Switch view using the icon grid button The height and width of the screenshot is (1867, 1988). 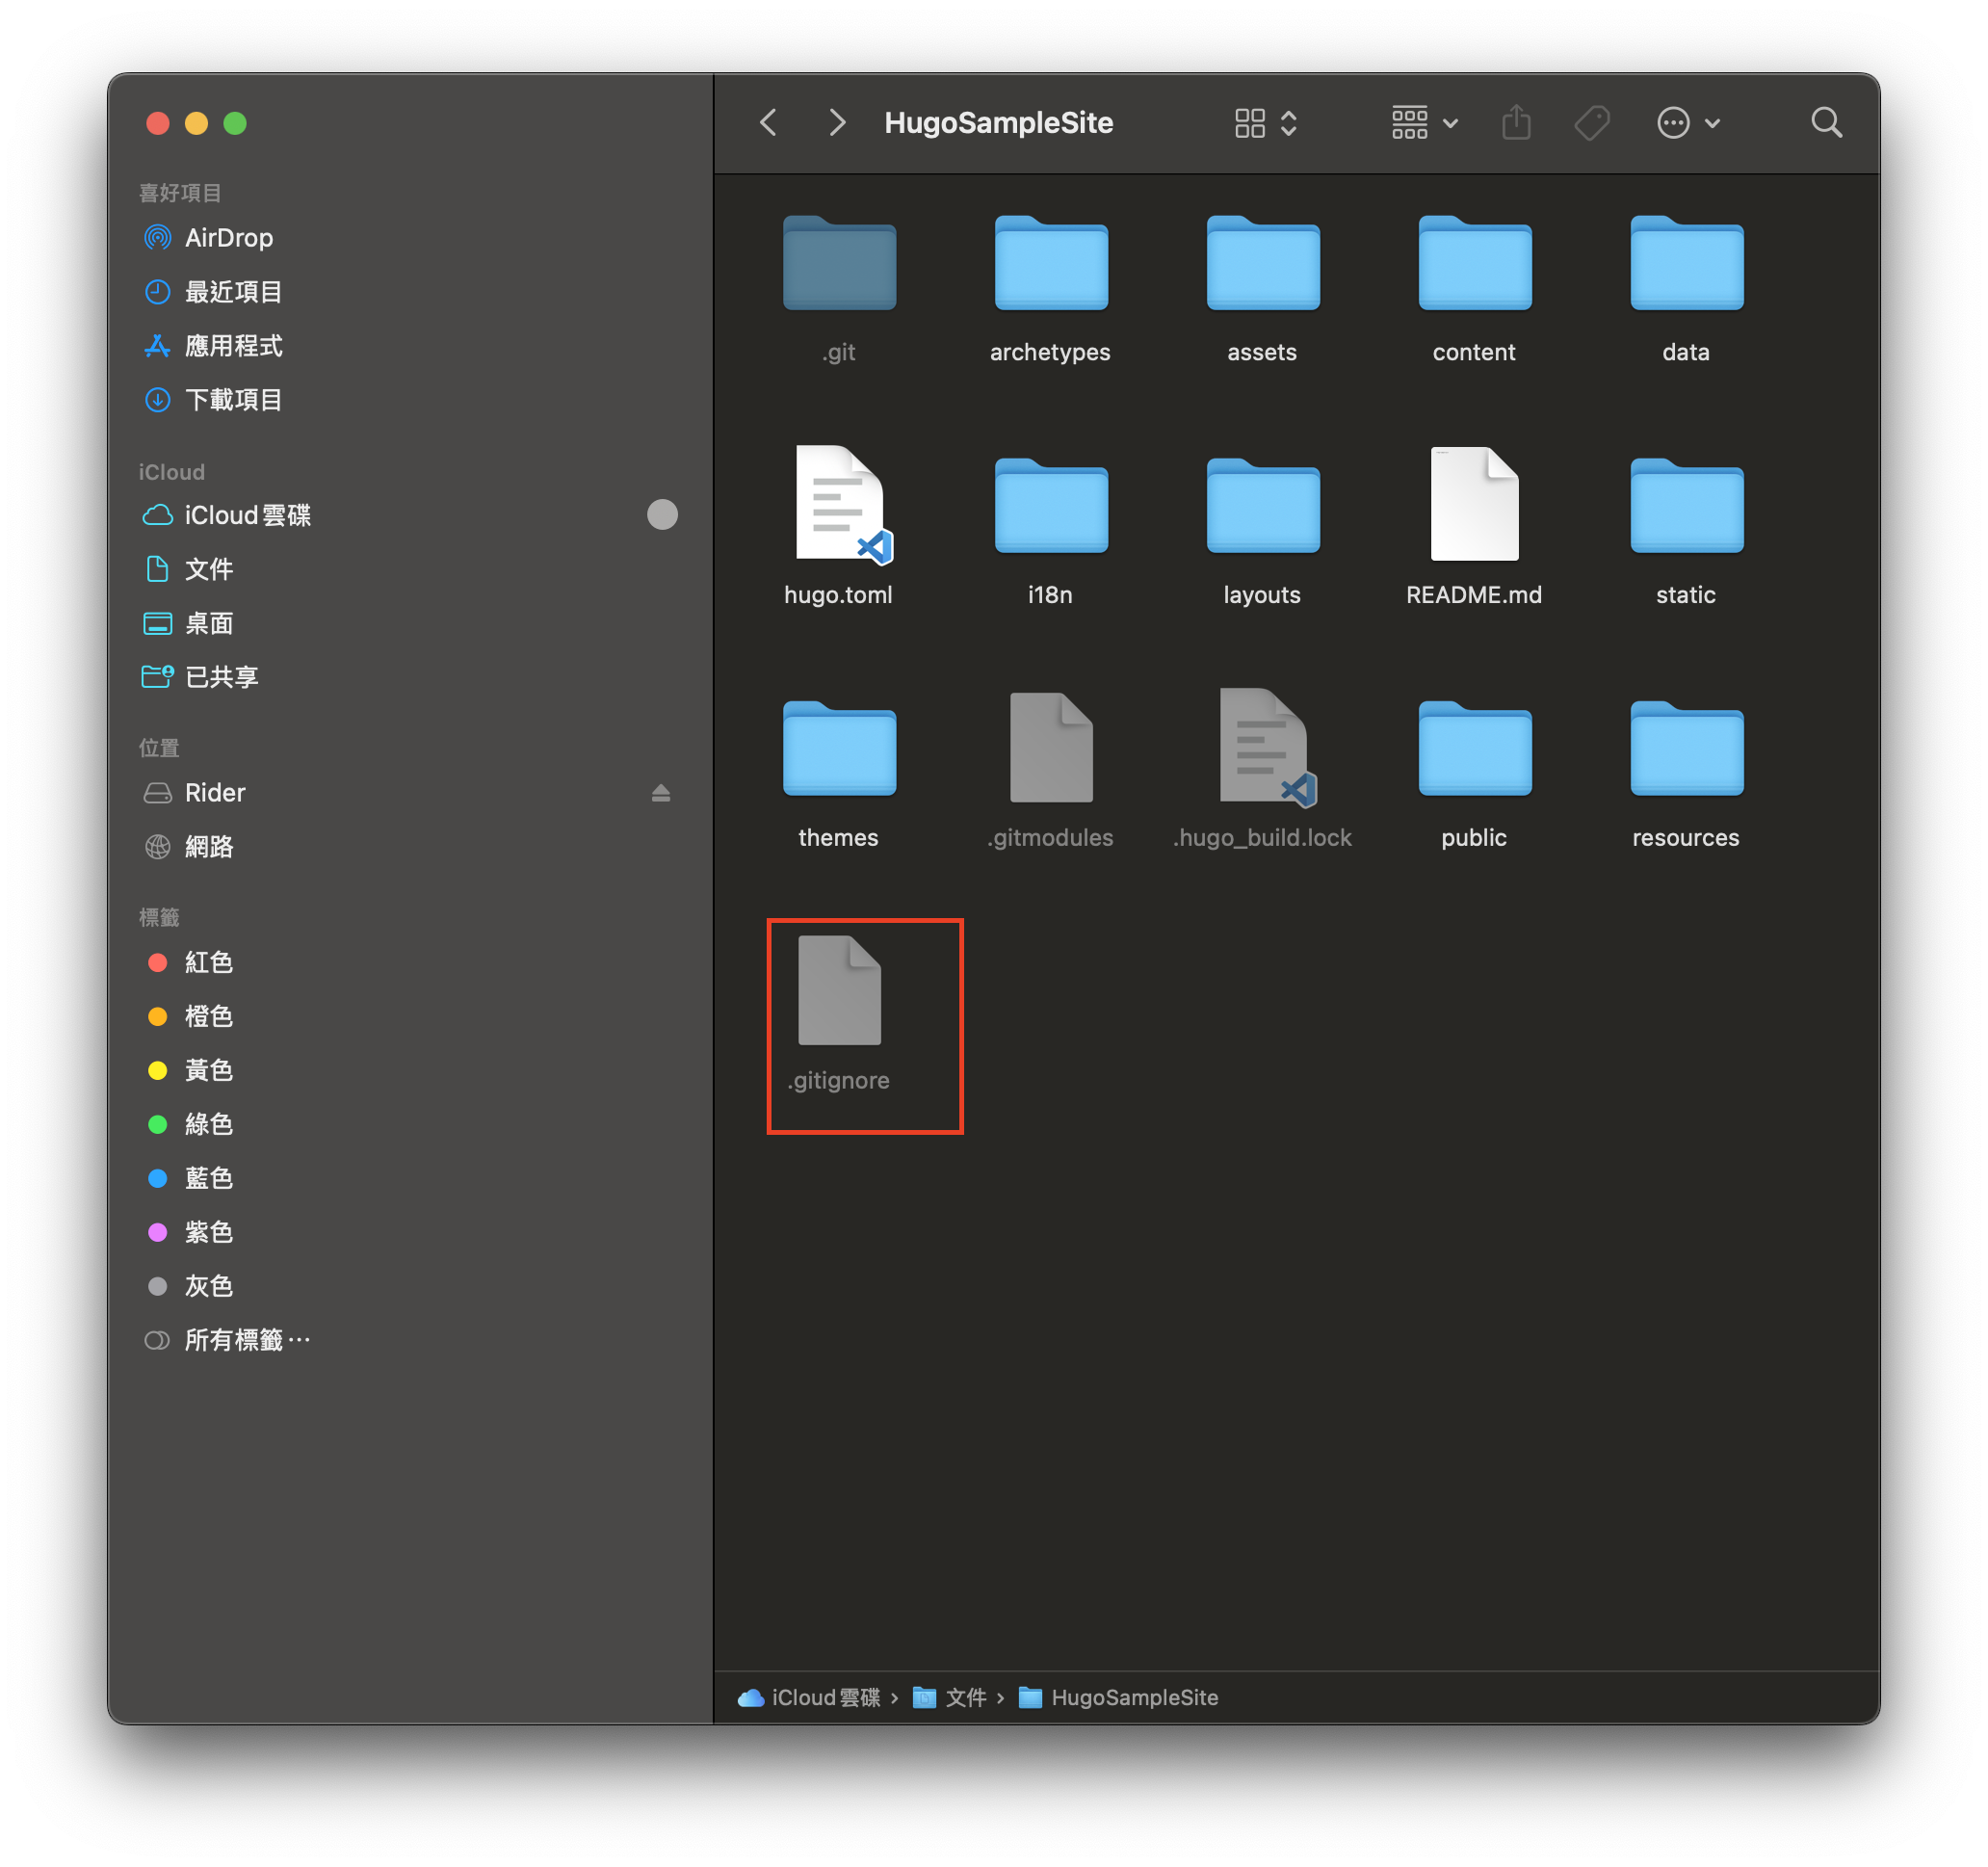(1265, 123)
